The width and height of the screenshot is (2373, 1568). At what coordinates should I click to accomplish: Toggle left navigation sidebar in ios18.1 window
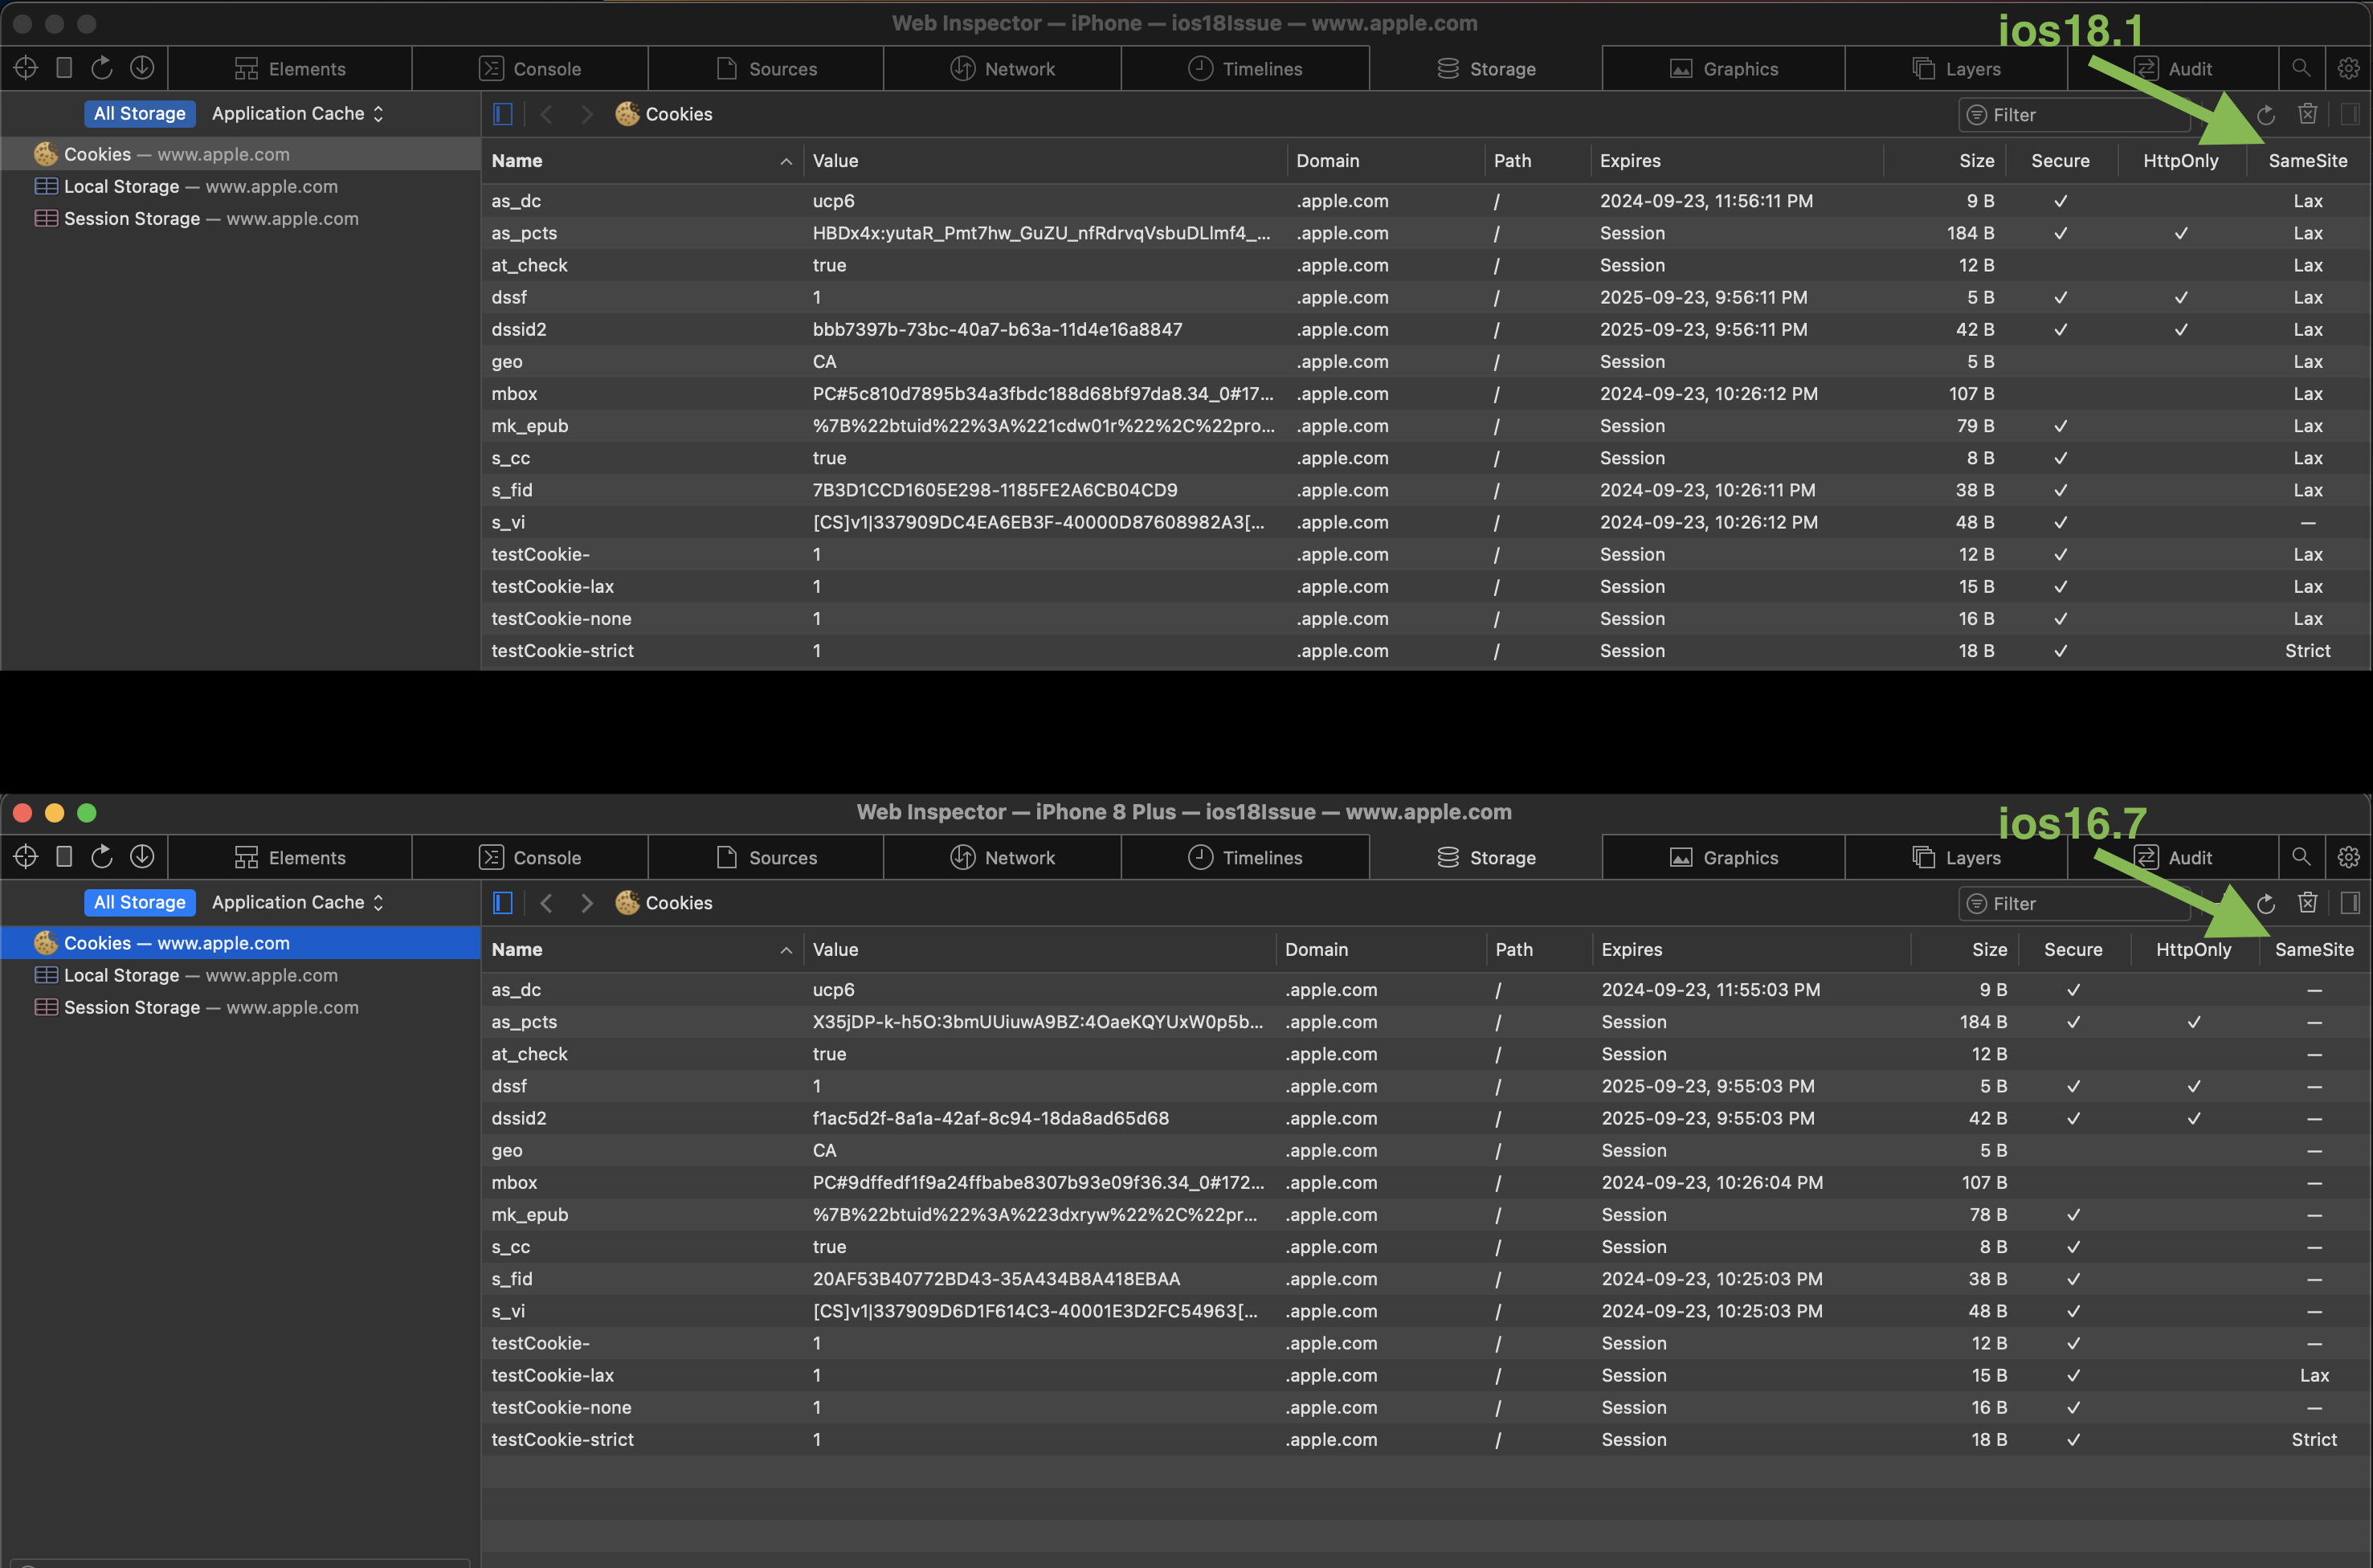(x=503, y=114)
